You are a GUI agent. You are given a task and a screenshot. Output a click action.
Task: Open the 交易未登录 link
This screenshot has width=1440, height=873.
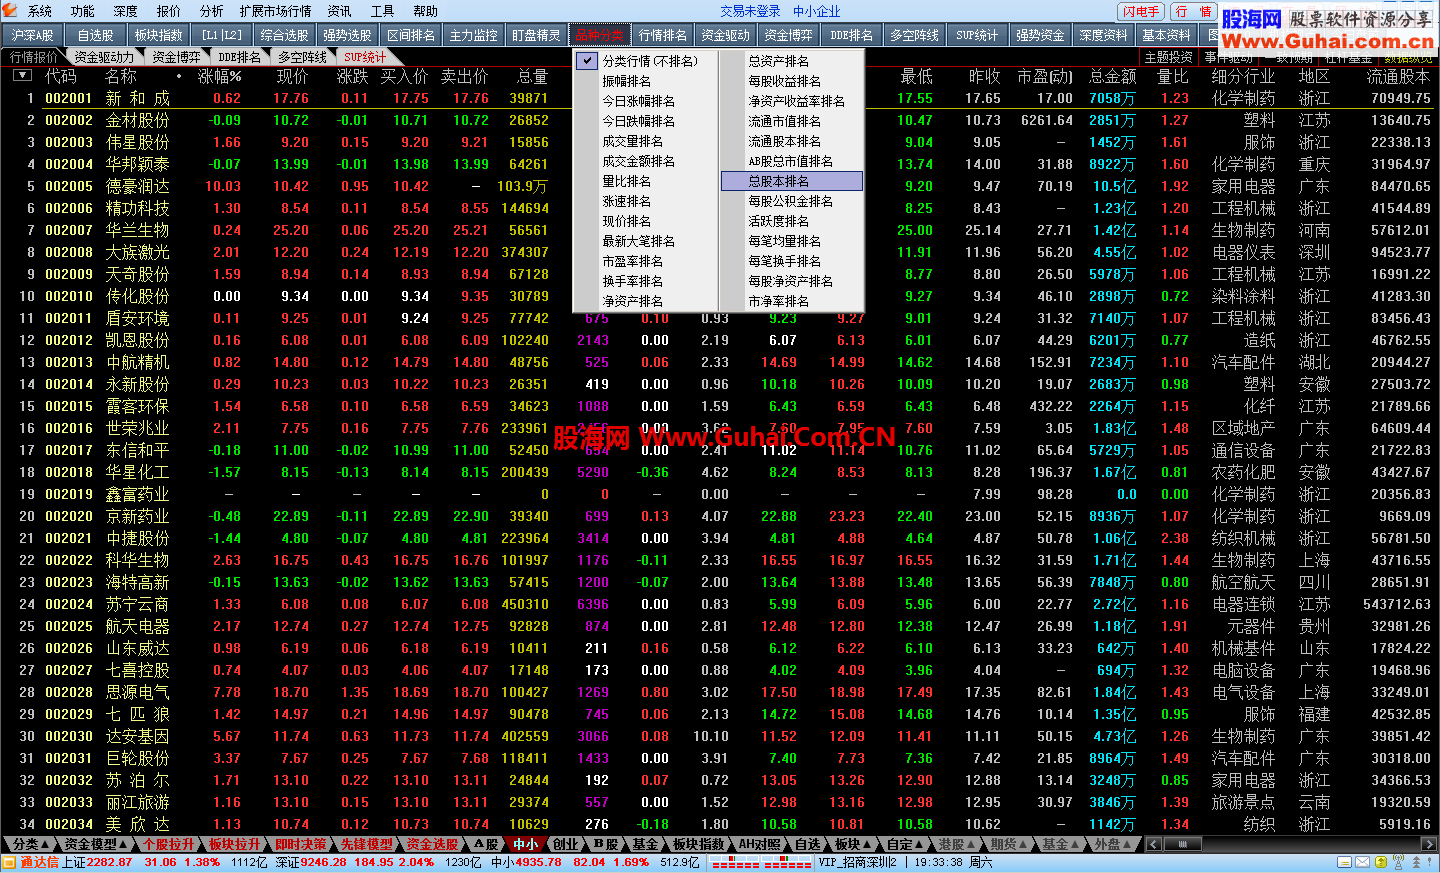point(750,11)
